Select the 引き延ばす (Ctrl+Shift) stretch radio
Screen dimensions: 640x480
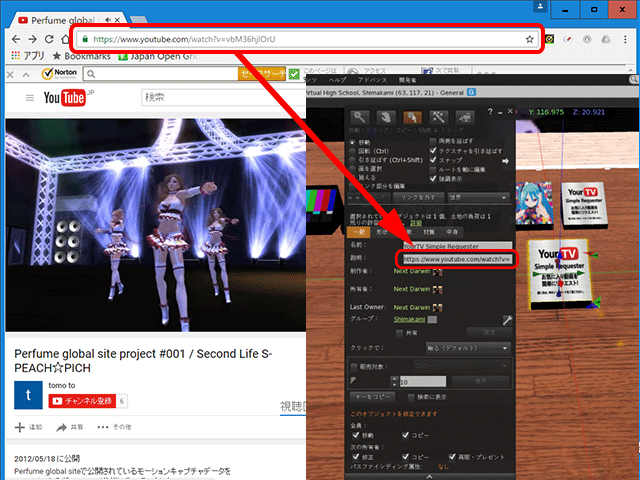[352, 160]
